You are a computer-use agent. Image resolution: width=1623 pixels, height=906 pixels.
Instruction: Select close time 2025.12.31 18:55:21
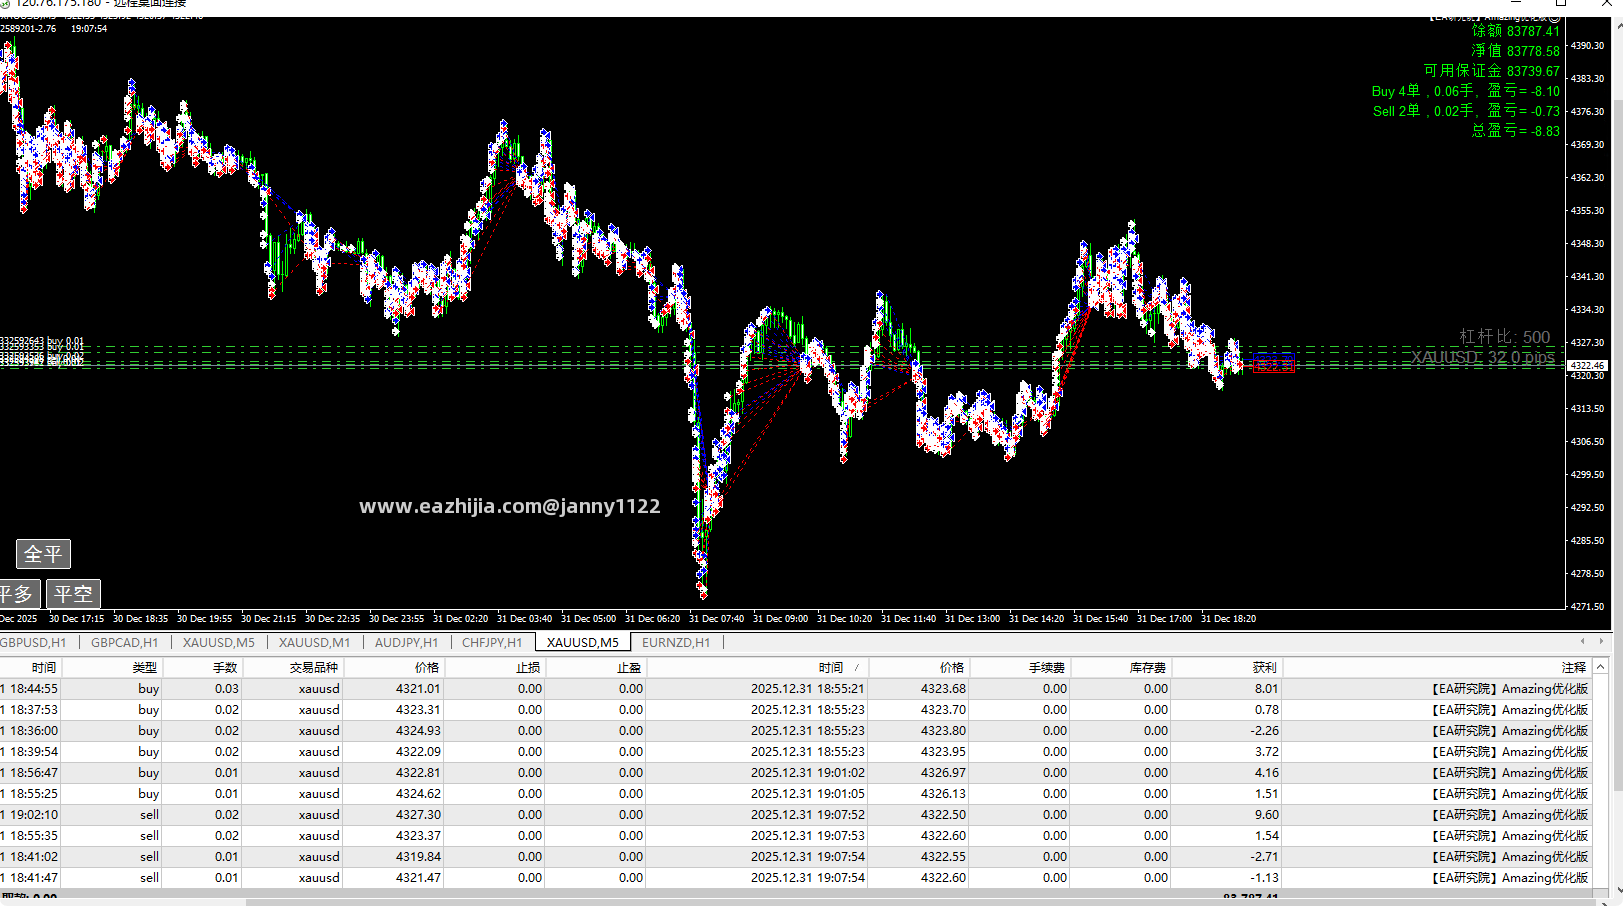pos(808,688)
